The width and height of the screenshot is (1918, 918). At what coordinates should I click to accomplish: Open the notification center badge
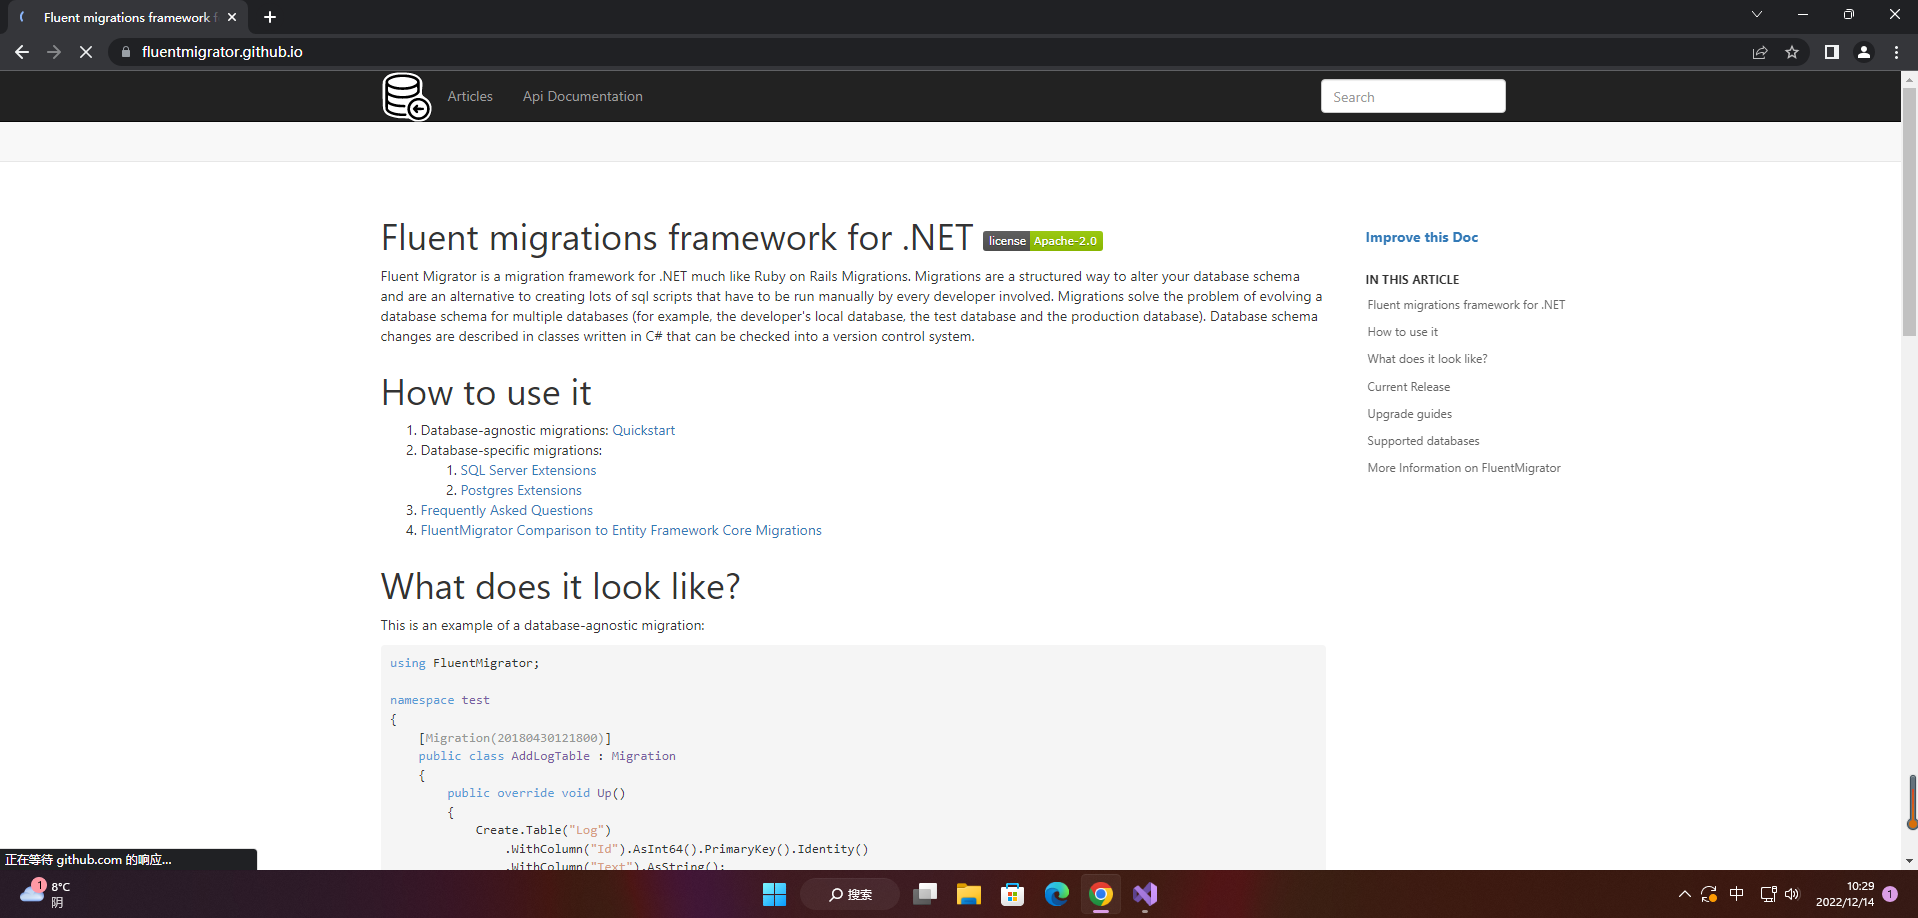point(1890,894)
